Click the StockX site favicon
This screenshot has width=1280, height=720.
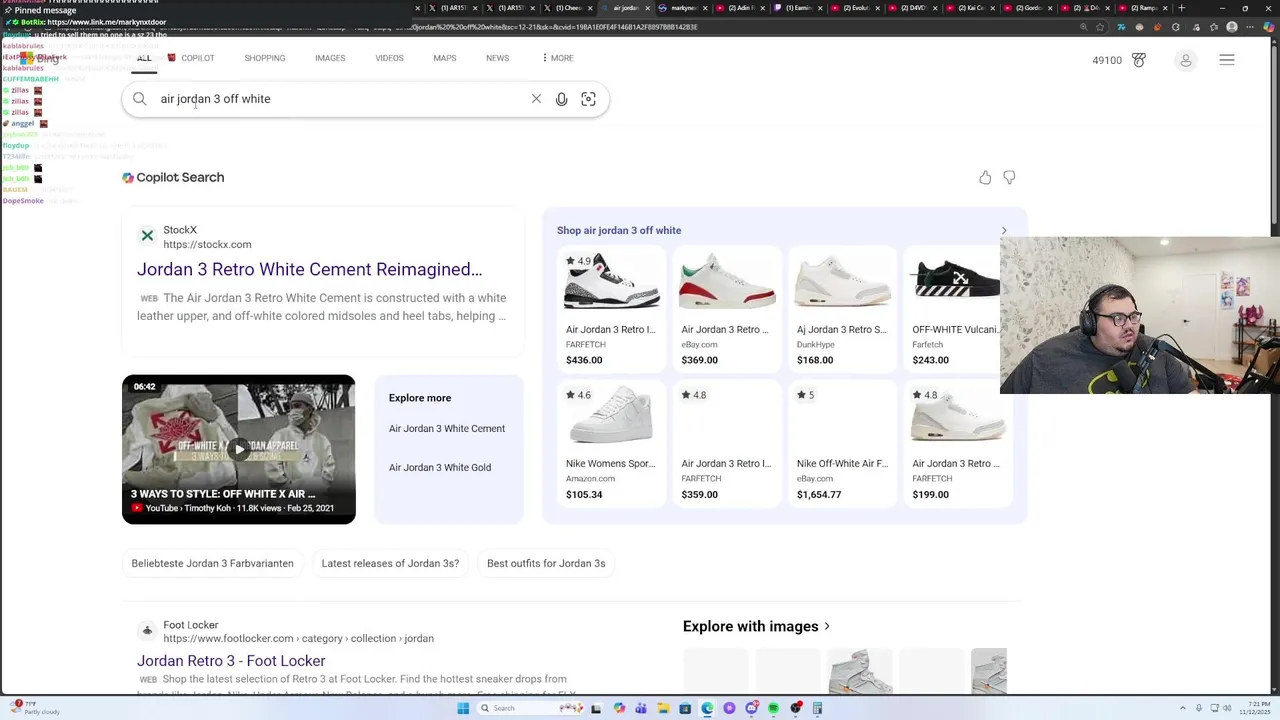pos(147,236)
